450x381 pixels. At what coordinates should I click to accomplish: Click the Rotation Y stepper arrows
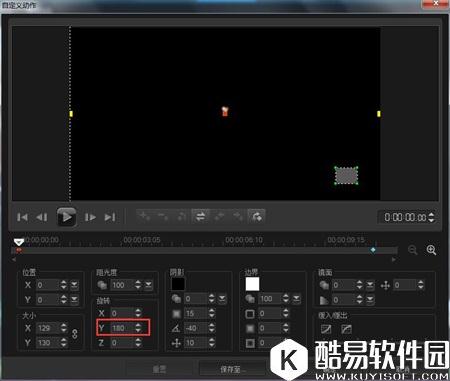(138, 328)
